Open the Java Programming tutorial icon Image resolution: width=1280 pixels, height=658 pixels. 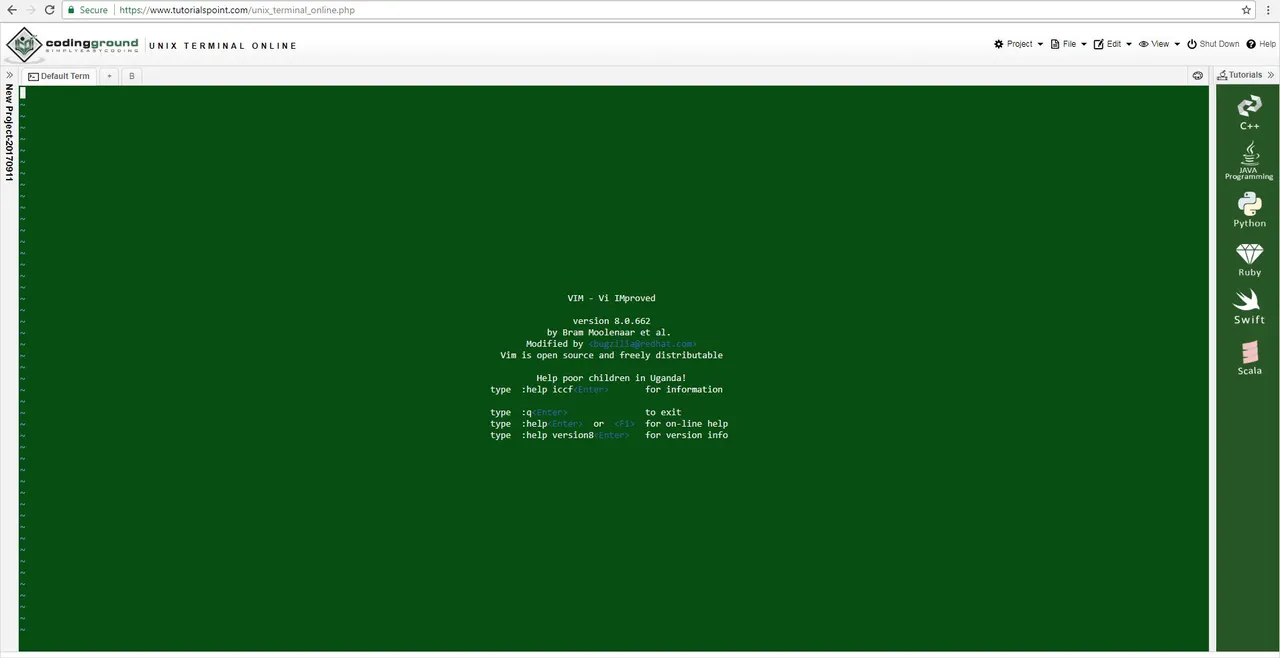(x=1249, y=161)
